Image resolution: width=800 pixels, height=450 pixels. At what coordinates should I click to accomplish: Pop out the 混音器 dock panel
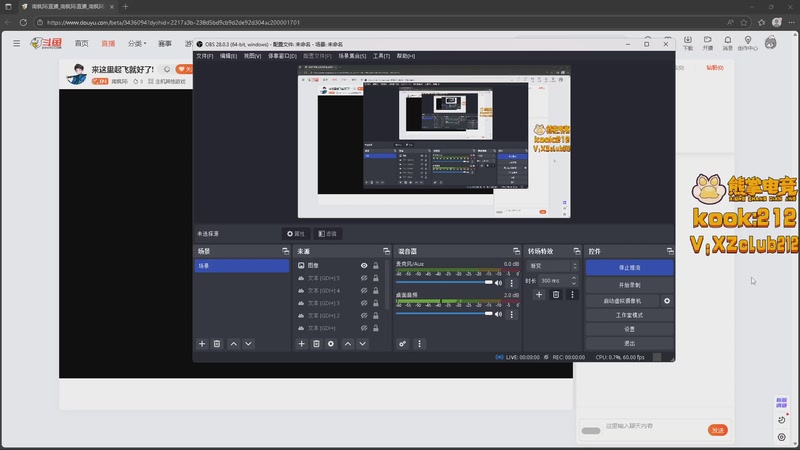point(516,251)
